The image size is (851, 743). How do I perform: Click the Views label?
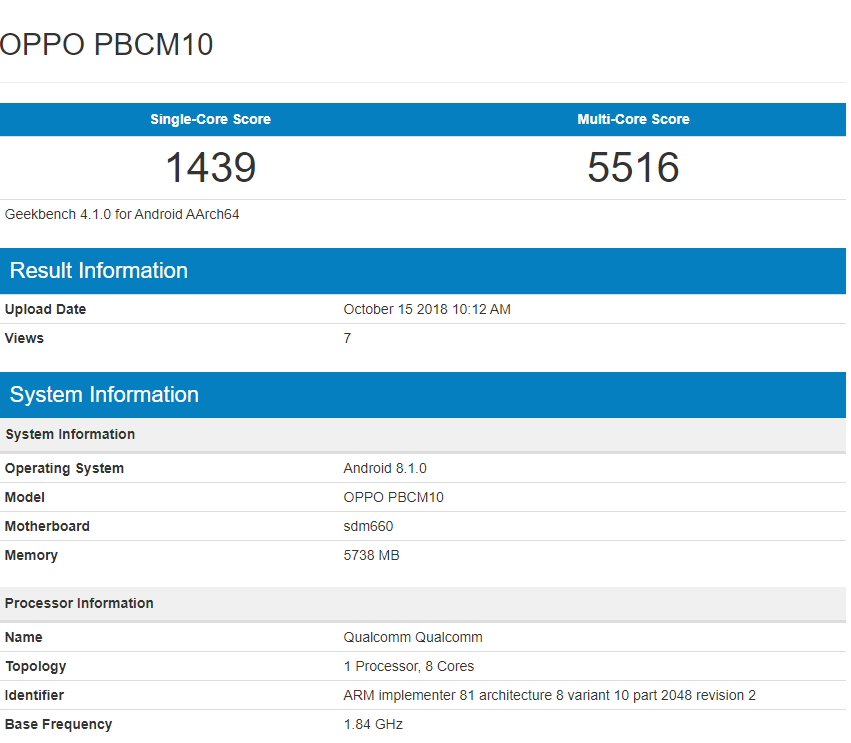[24, 338]
